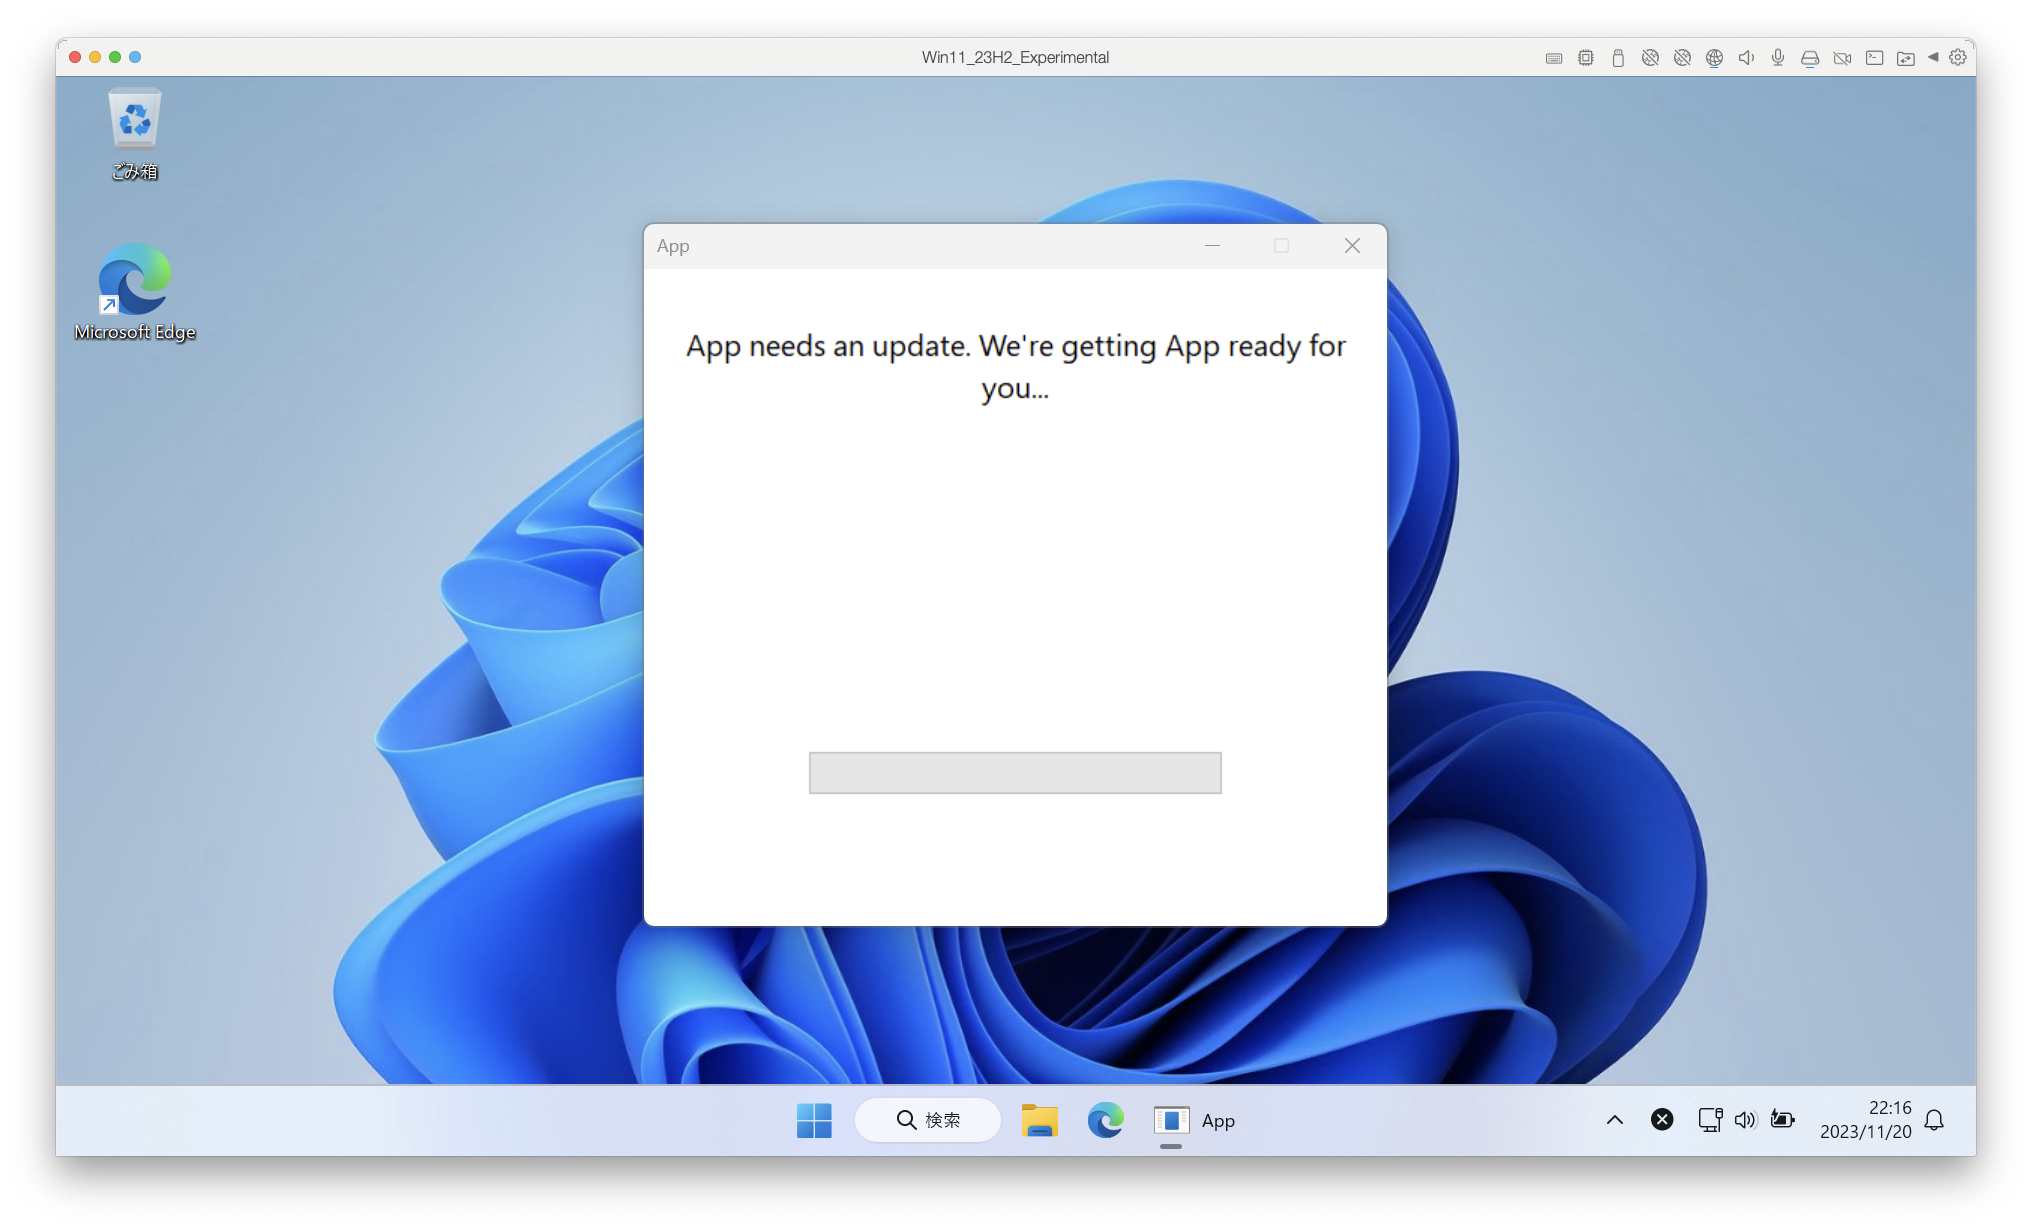Click the 検索 search box in taskbar
This screenshot has width=2032, height=1230.
[x=928, y=1120]
